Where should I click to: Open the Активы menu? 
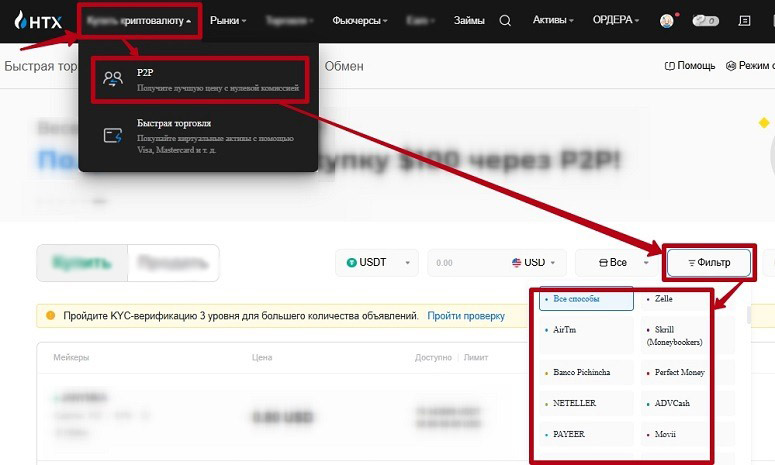pyautogui.click(x=553, y=20)
